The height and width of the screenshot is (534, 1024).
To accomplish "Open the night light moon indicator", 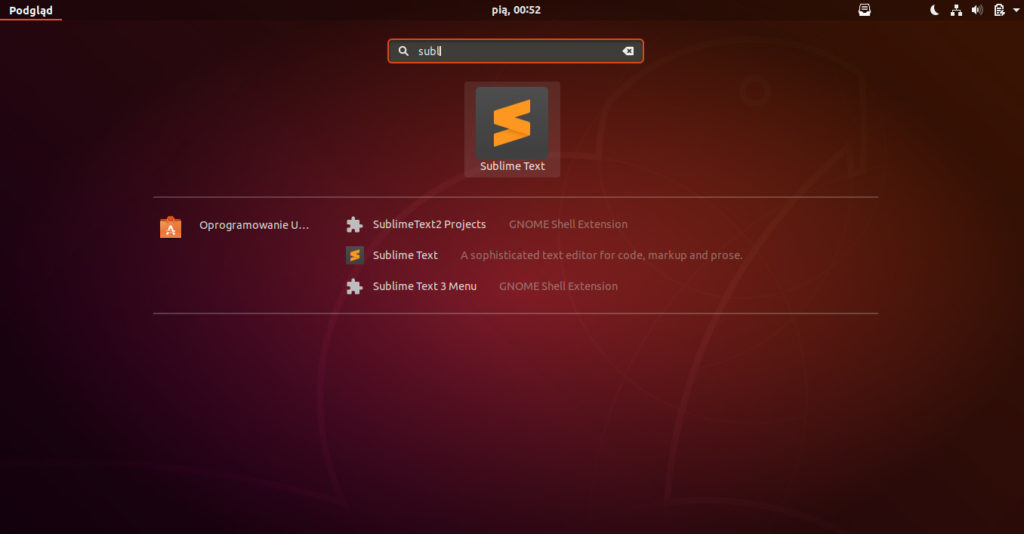I will (x=935, y=10).
